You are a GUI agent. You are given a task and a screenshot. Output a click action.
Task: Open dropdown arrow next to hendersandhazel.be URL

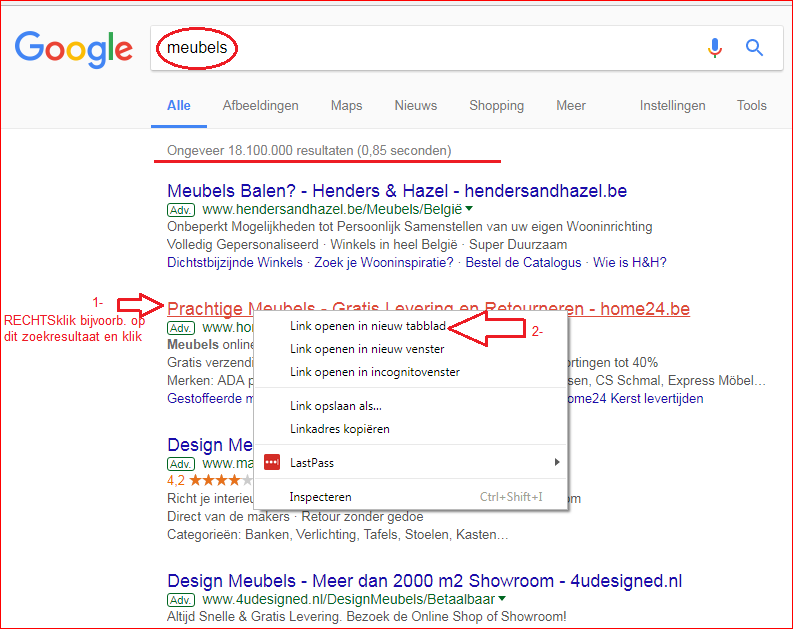tap(469, 210)
